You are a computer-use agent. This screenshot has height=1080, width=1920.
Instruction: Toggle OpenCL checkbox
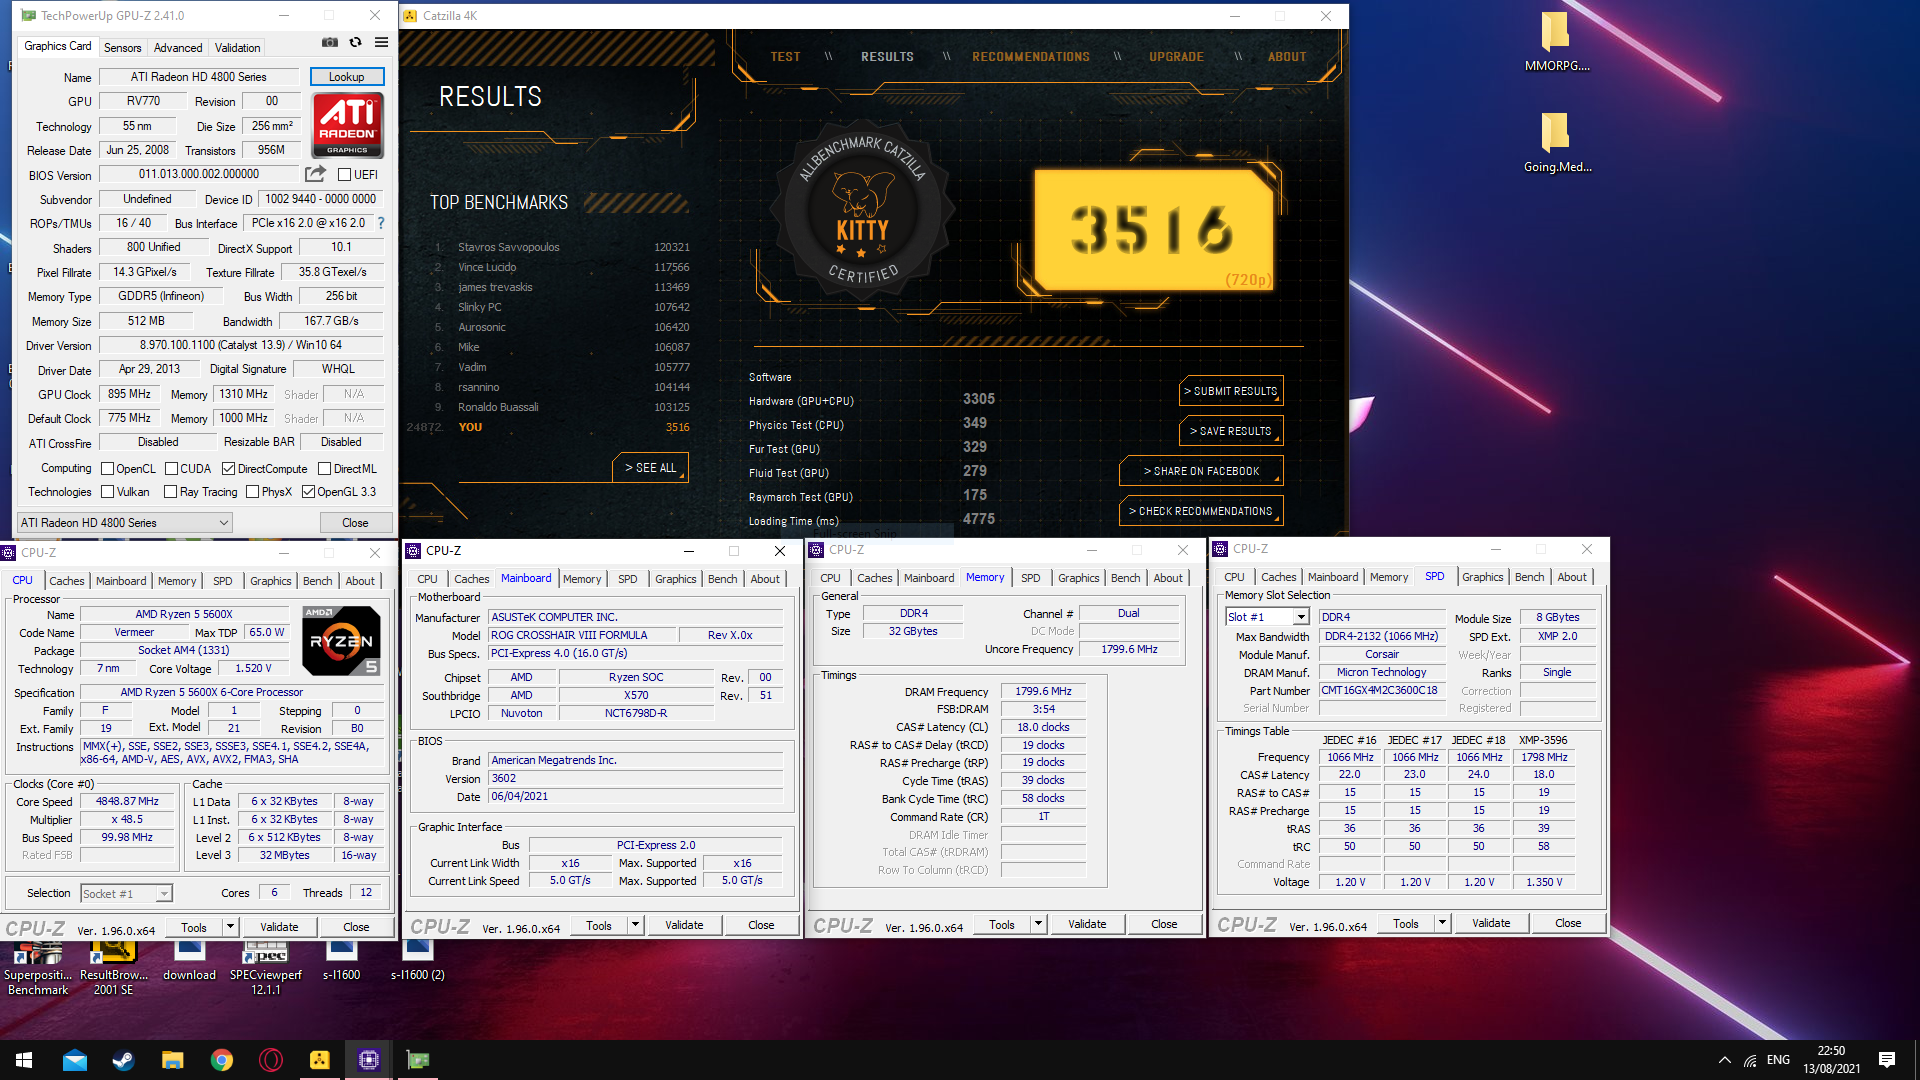(107, 469)
